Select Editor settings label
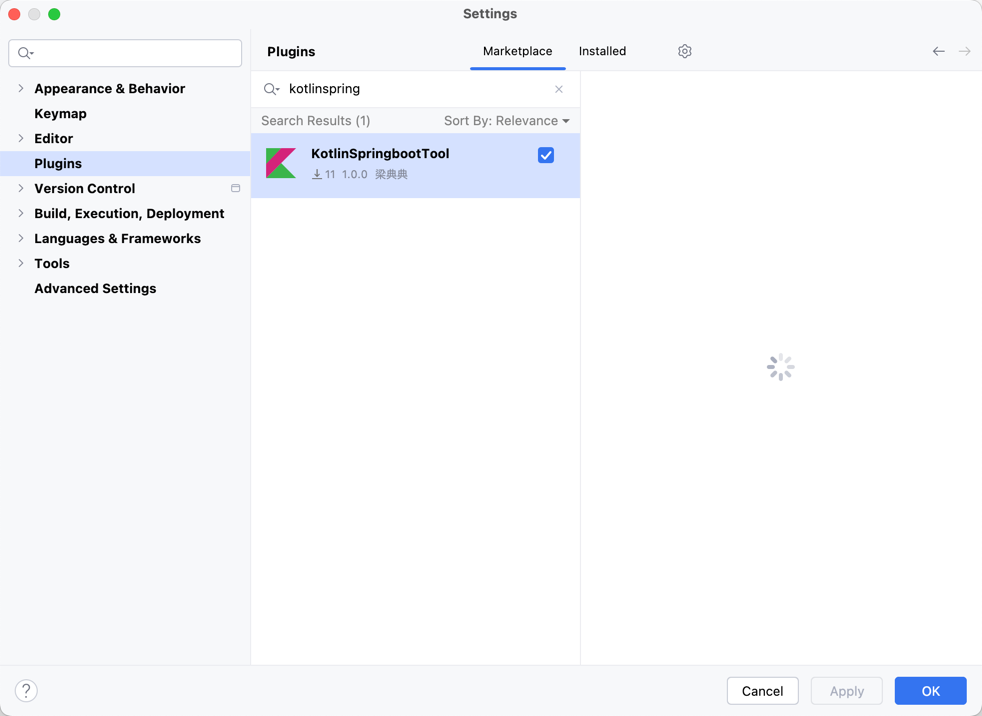Viewport: 982px width, 716px height. pyautogui.click(x=54, y=138)
